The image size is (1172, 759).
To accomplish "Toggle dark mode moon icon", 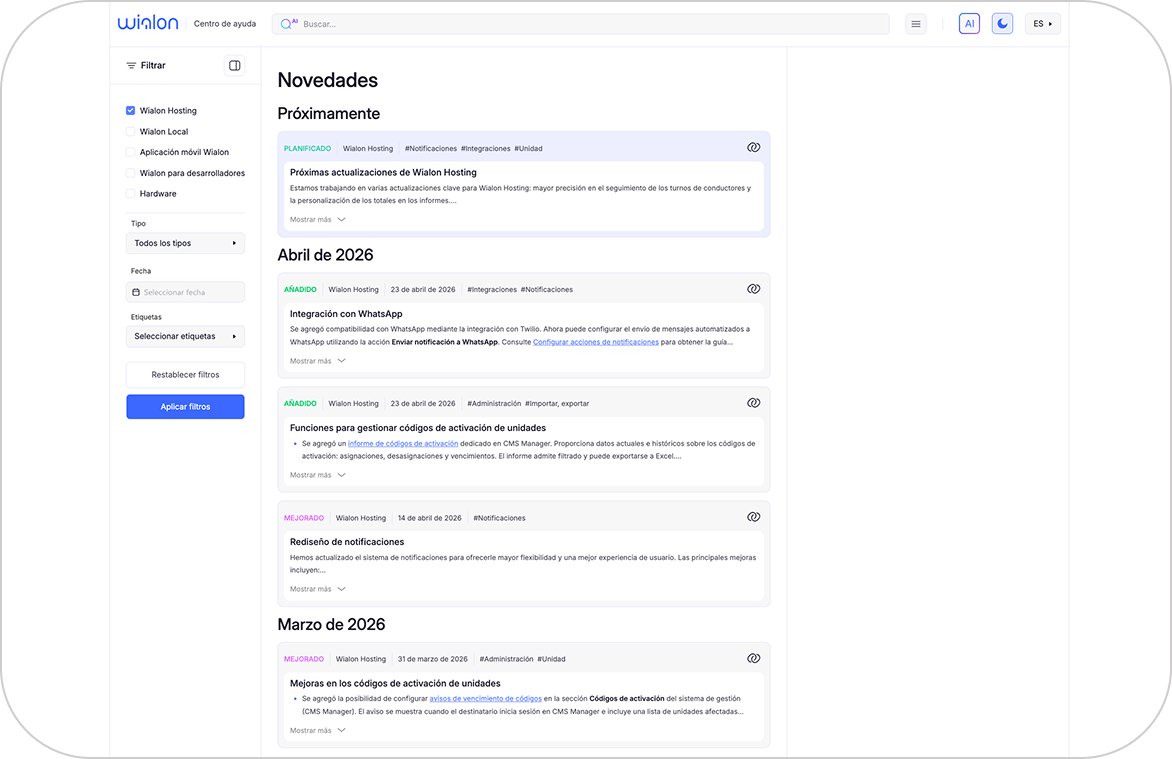I will 1002,24.
